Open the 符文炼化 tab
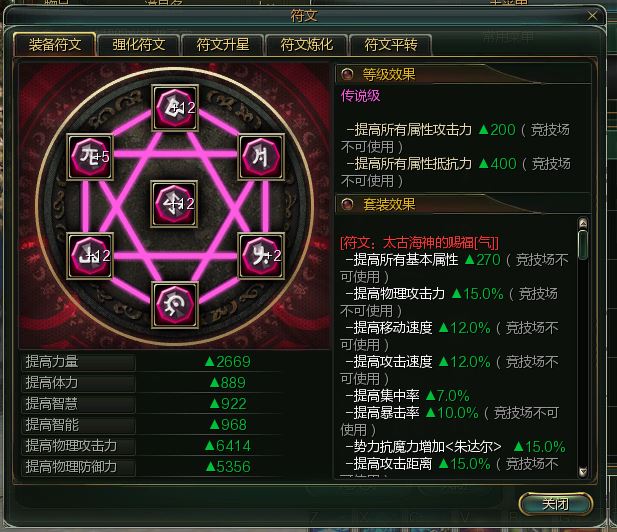The height and width of the screenshot is (532, 617). tap(307, 44)
